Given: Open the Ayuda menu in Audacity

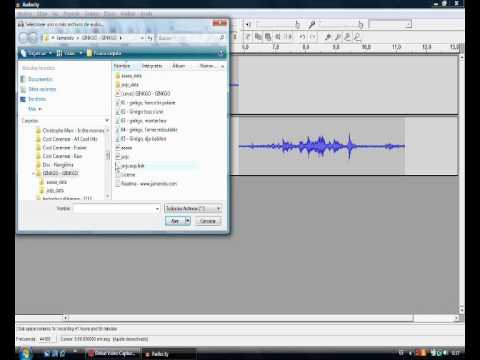Looking at the screenshot, I should pos(146,14).
